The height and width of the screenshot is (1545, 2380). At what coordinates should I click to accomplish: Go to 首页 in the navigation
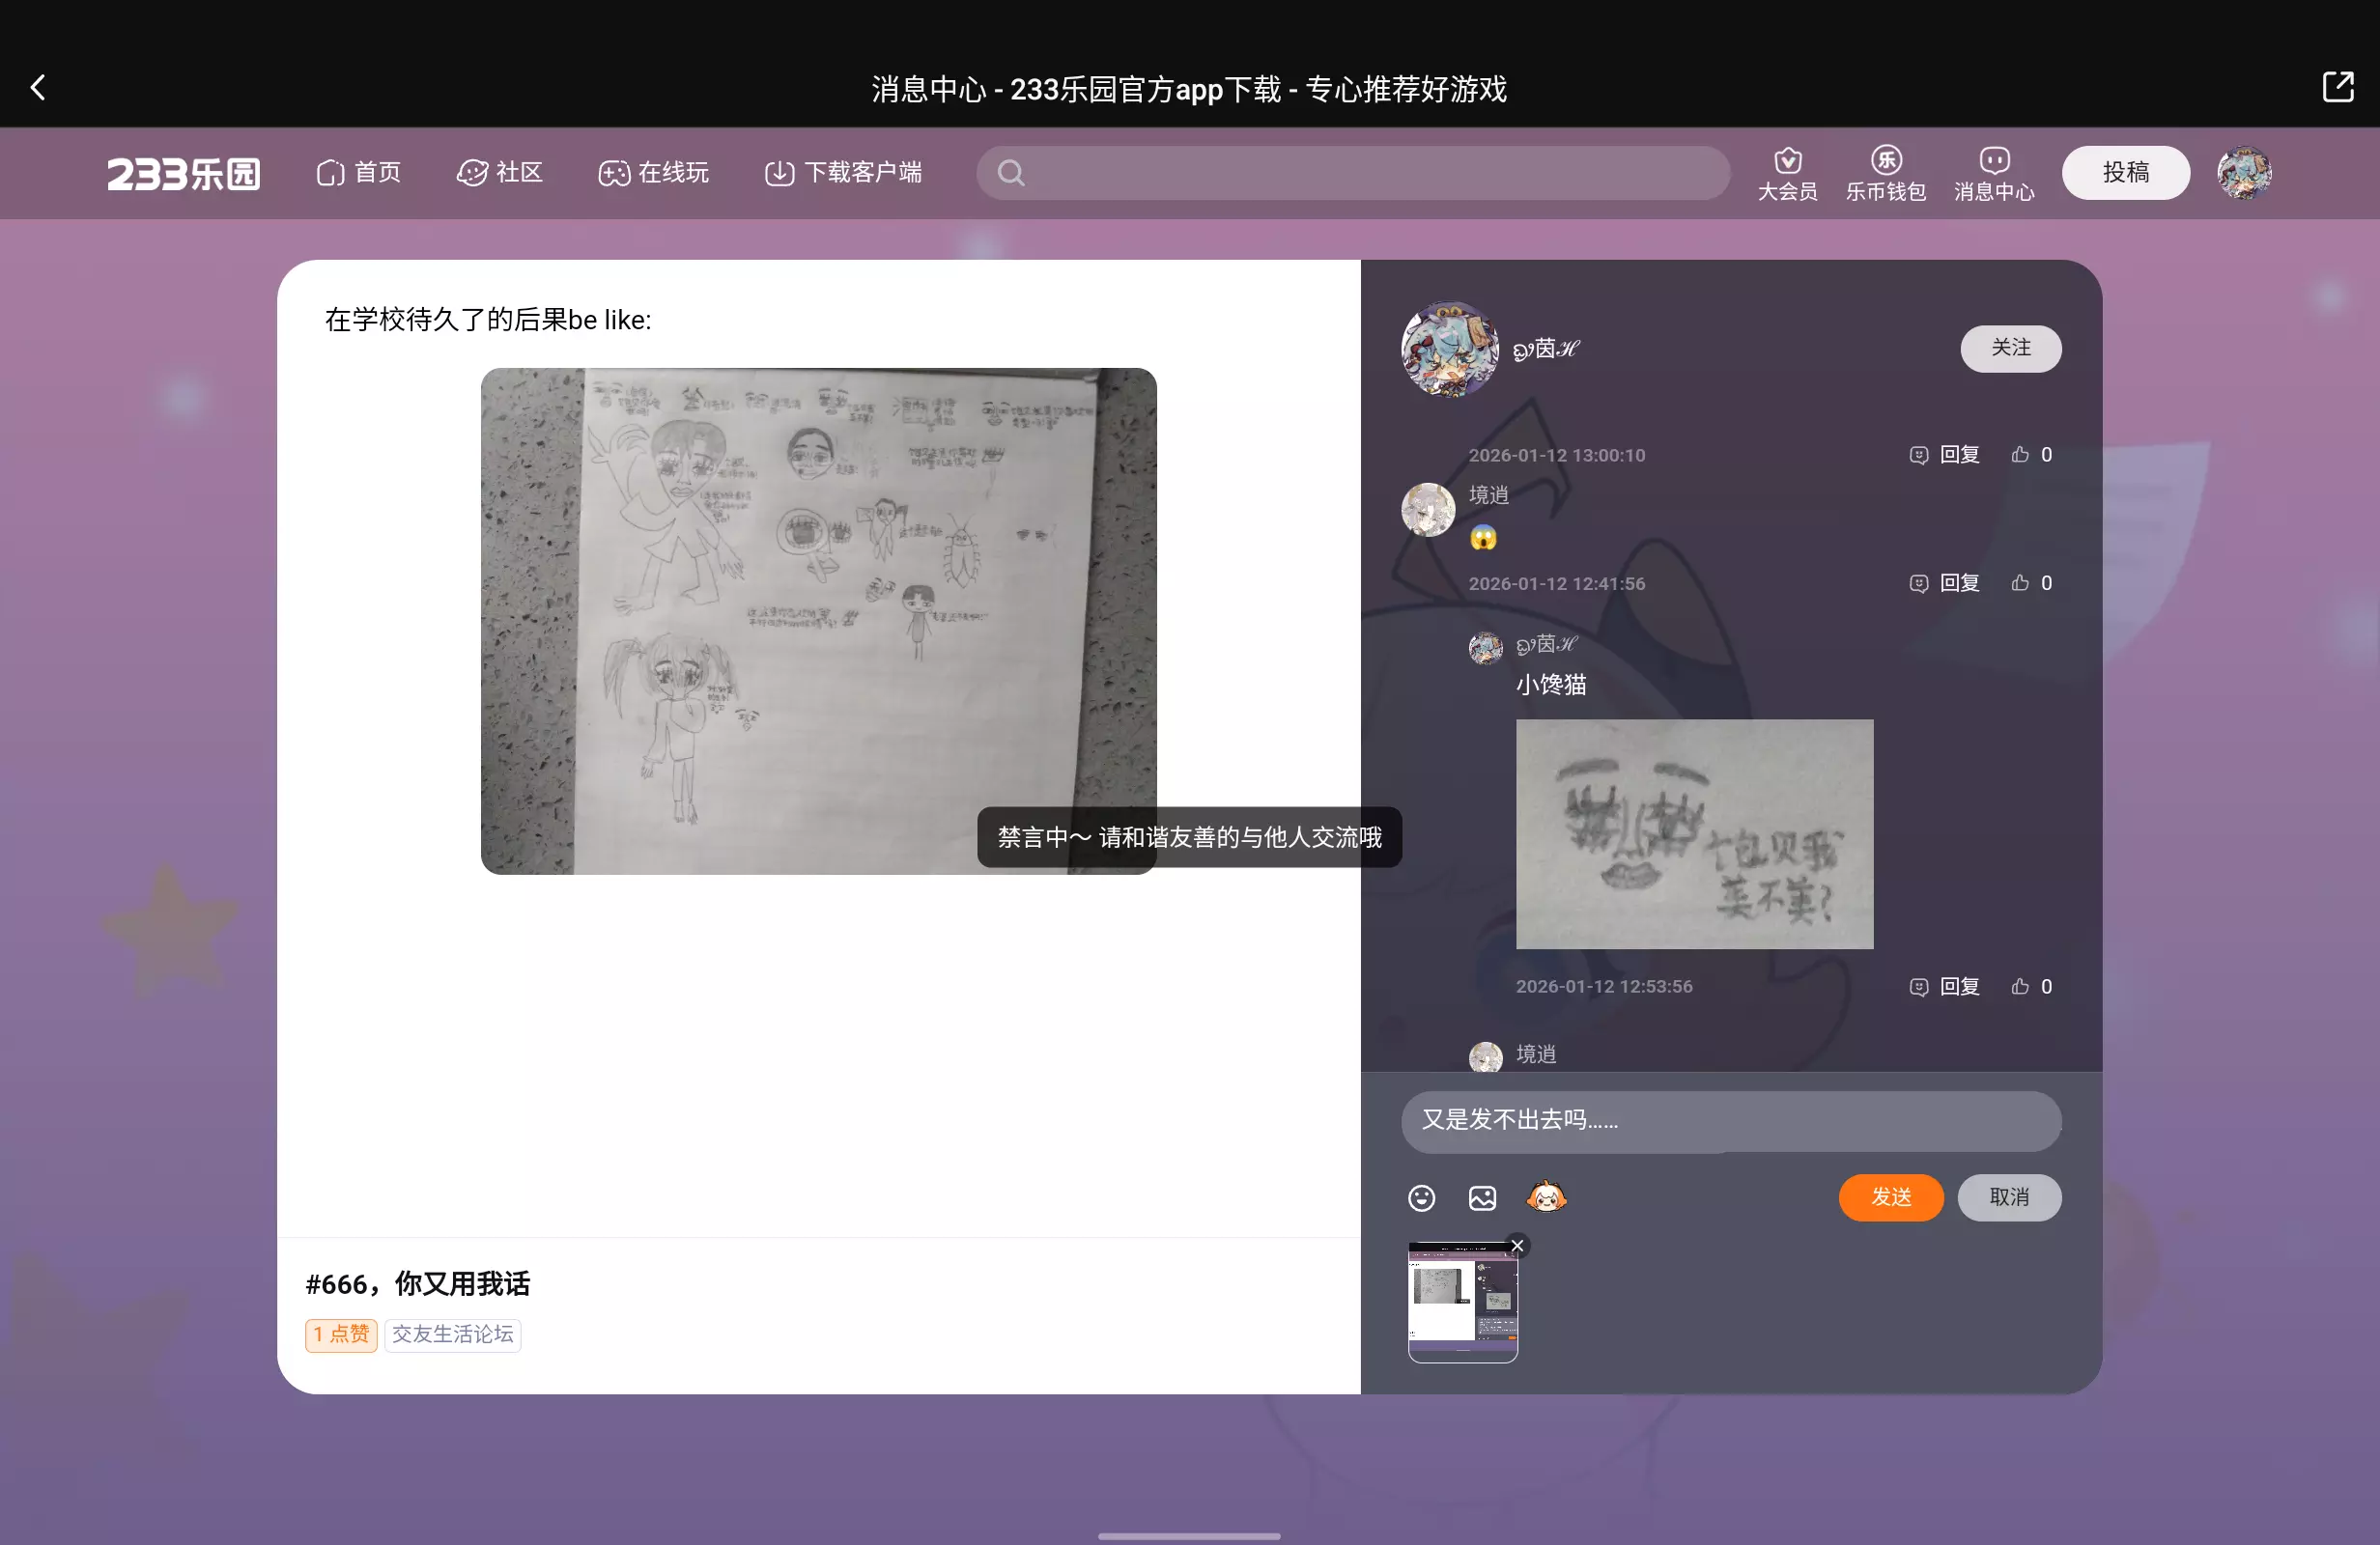(x=359, y=173)
